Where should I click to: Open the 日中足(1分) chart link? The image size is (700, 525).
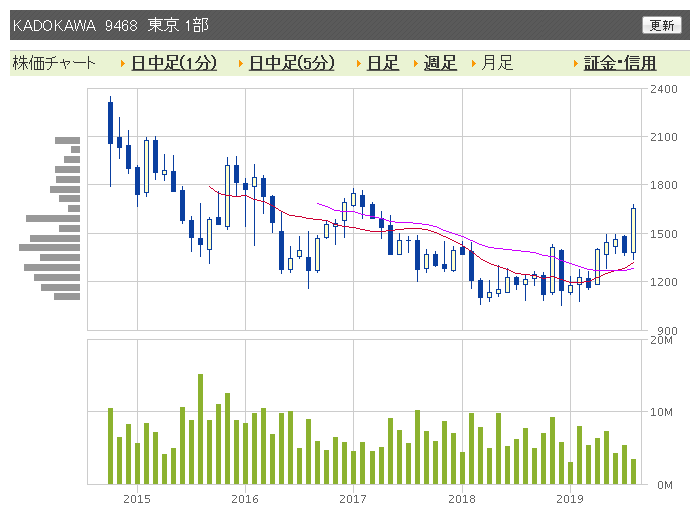pyautogui.click(x=174, y=63)
